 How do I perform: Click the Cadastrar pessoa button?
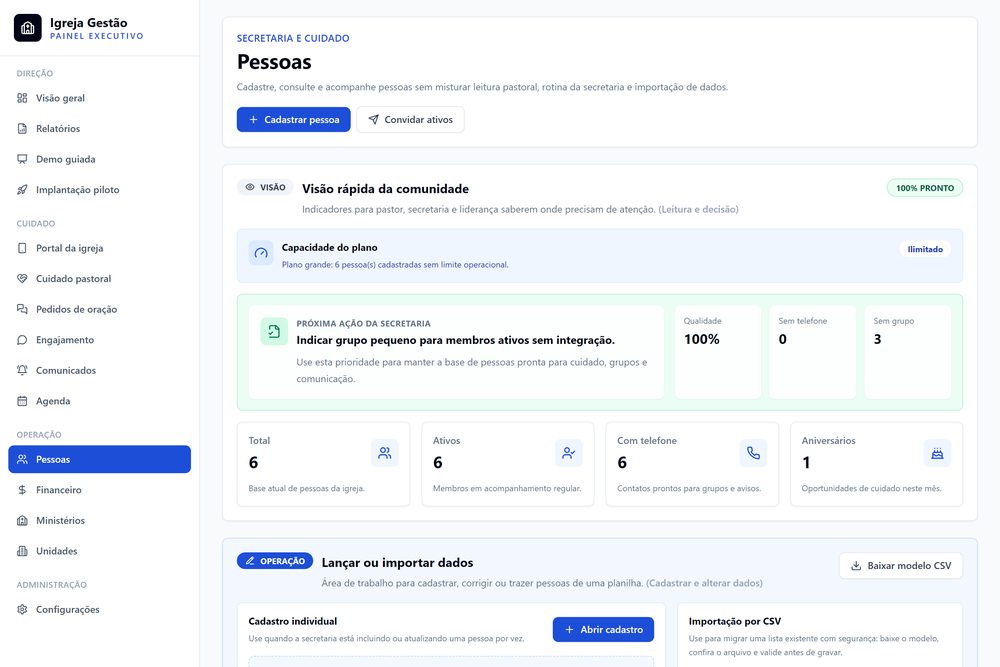tap(293, 119)
